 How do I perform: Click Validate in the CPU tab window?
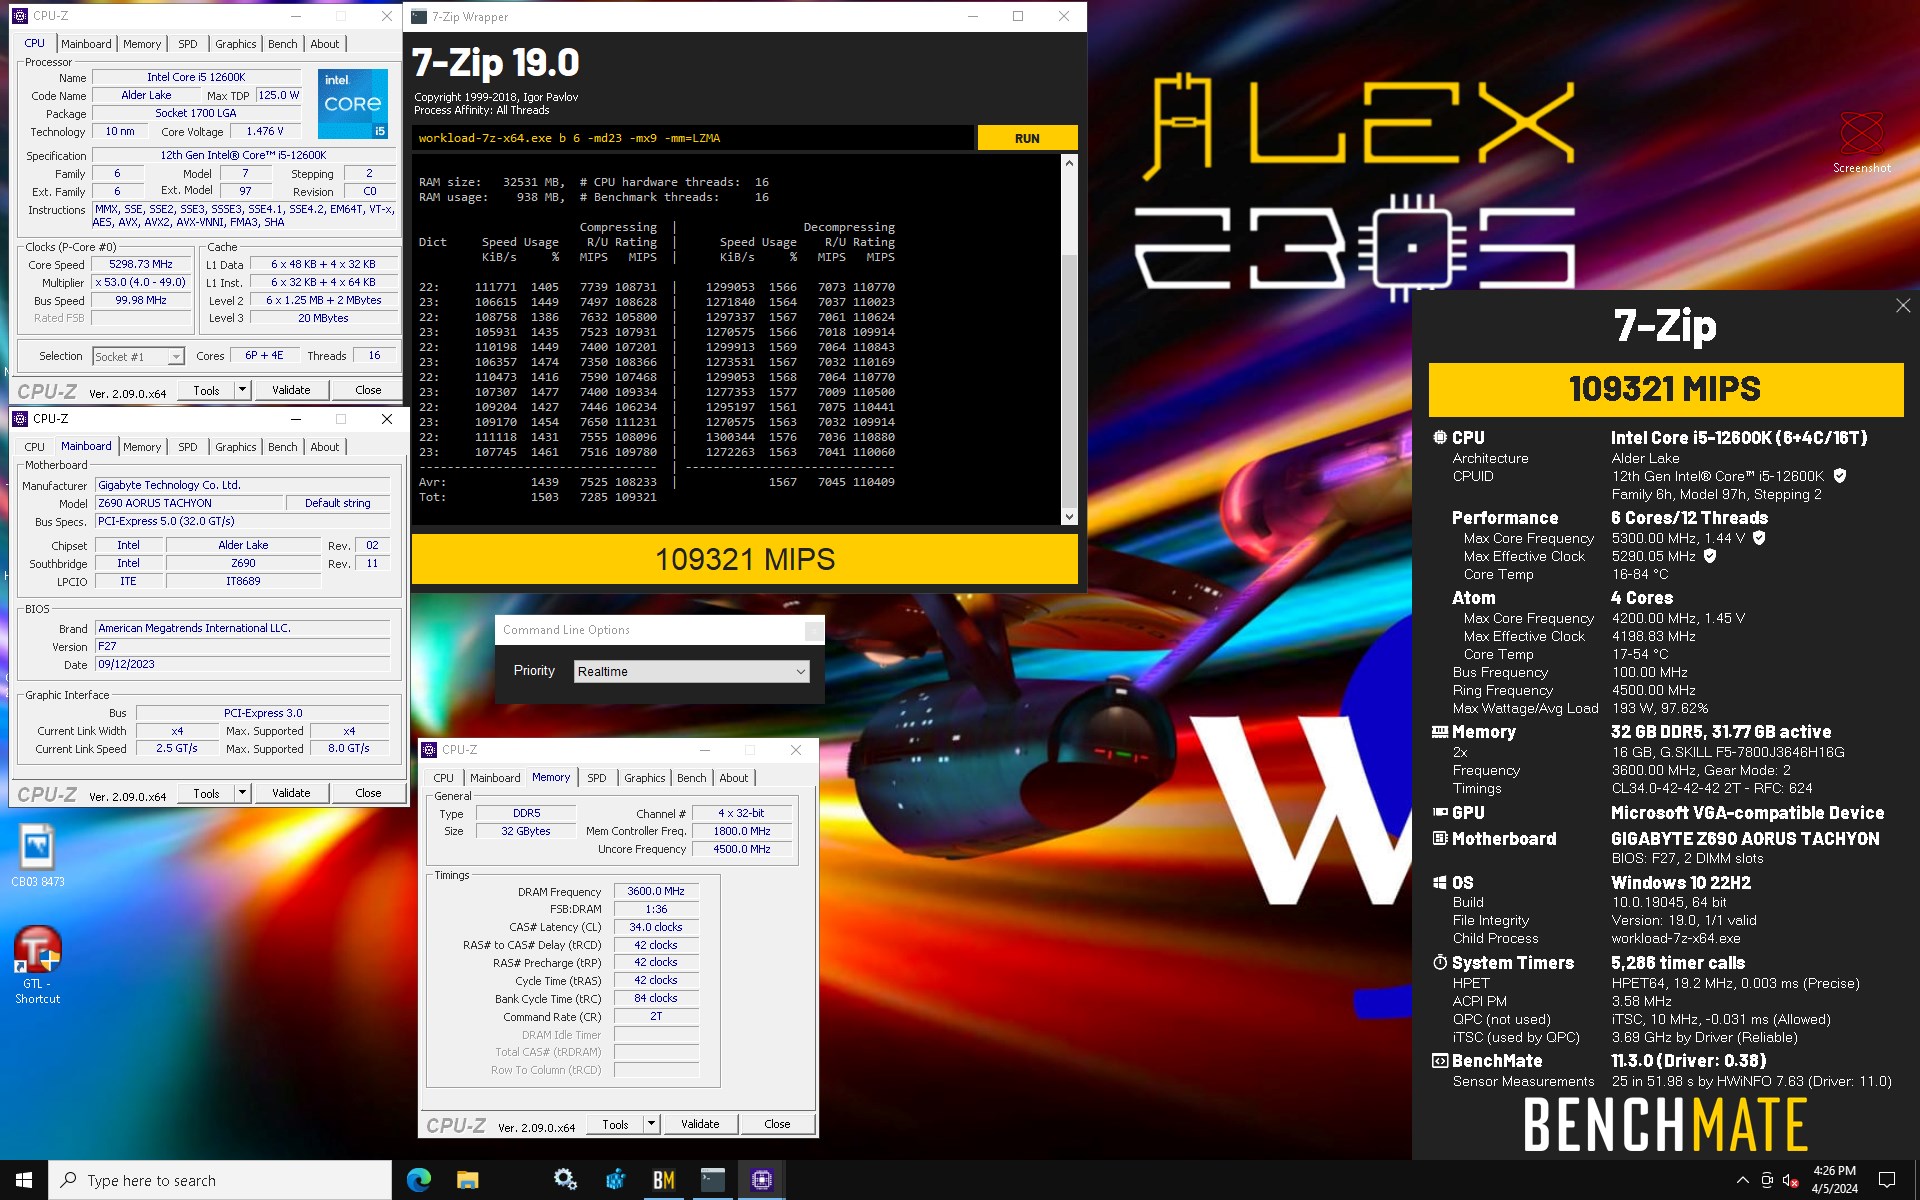coord(291,390)
